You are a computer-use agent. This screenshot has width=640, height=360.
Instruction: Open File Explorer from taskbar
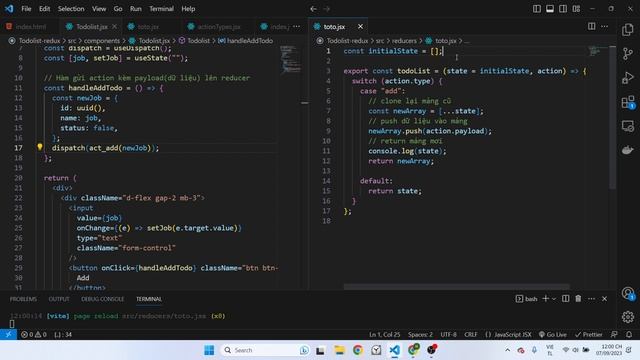tap(339, 350)
